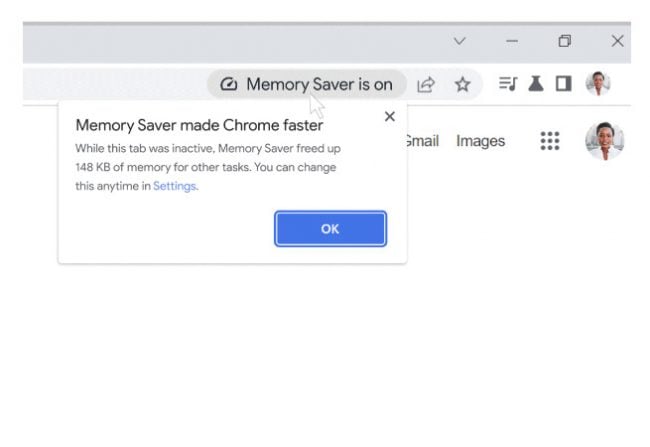The height and width of the screenshot is (447, 650).
Task: Bookmark this tab with the star icon
Action: coord(462,85)
